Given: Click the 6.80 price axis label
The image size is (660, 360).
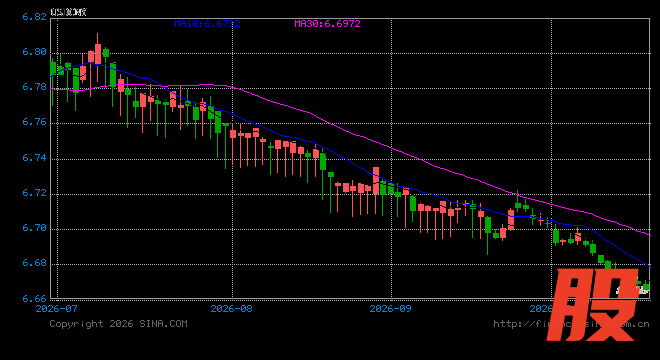Looking at the screenshot, I should [x=34, y=52].
